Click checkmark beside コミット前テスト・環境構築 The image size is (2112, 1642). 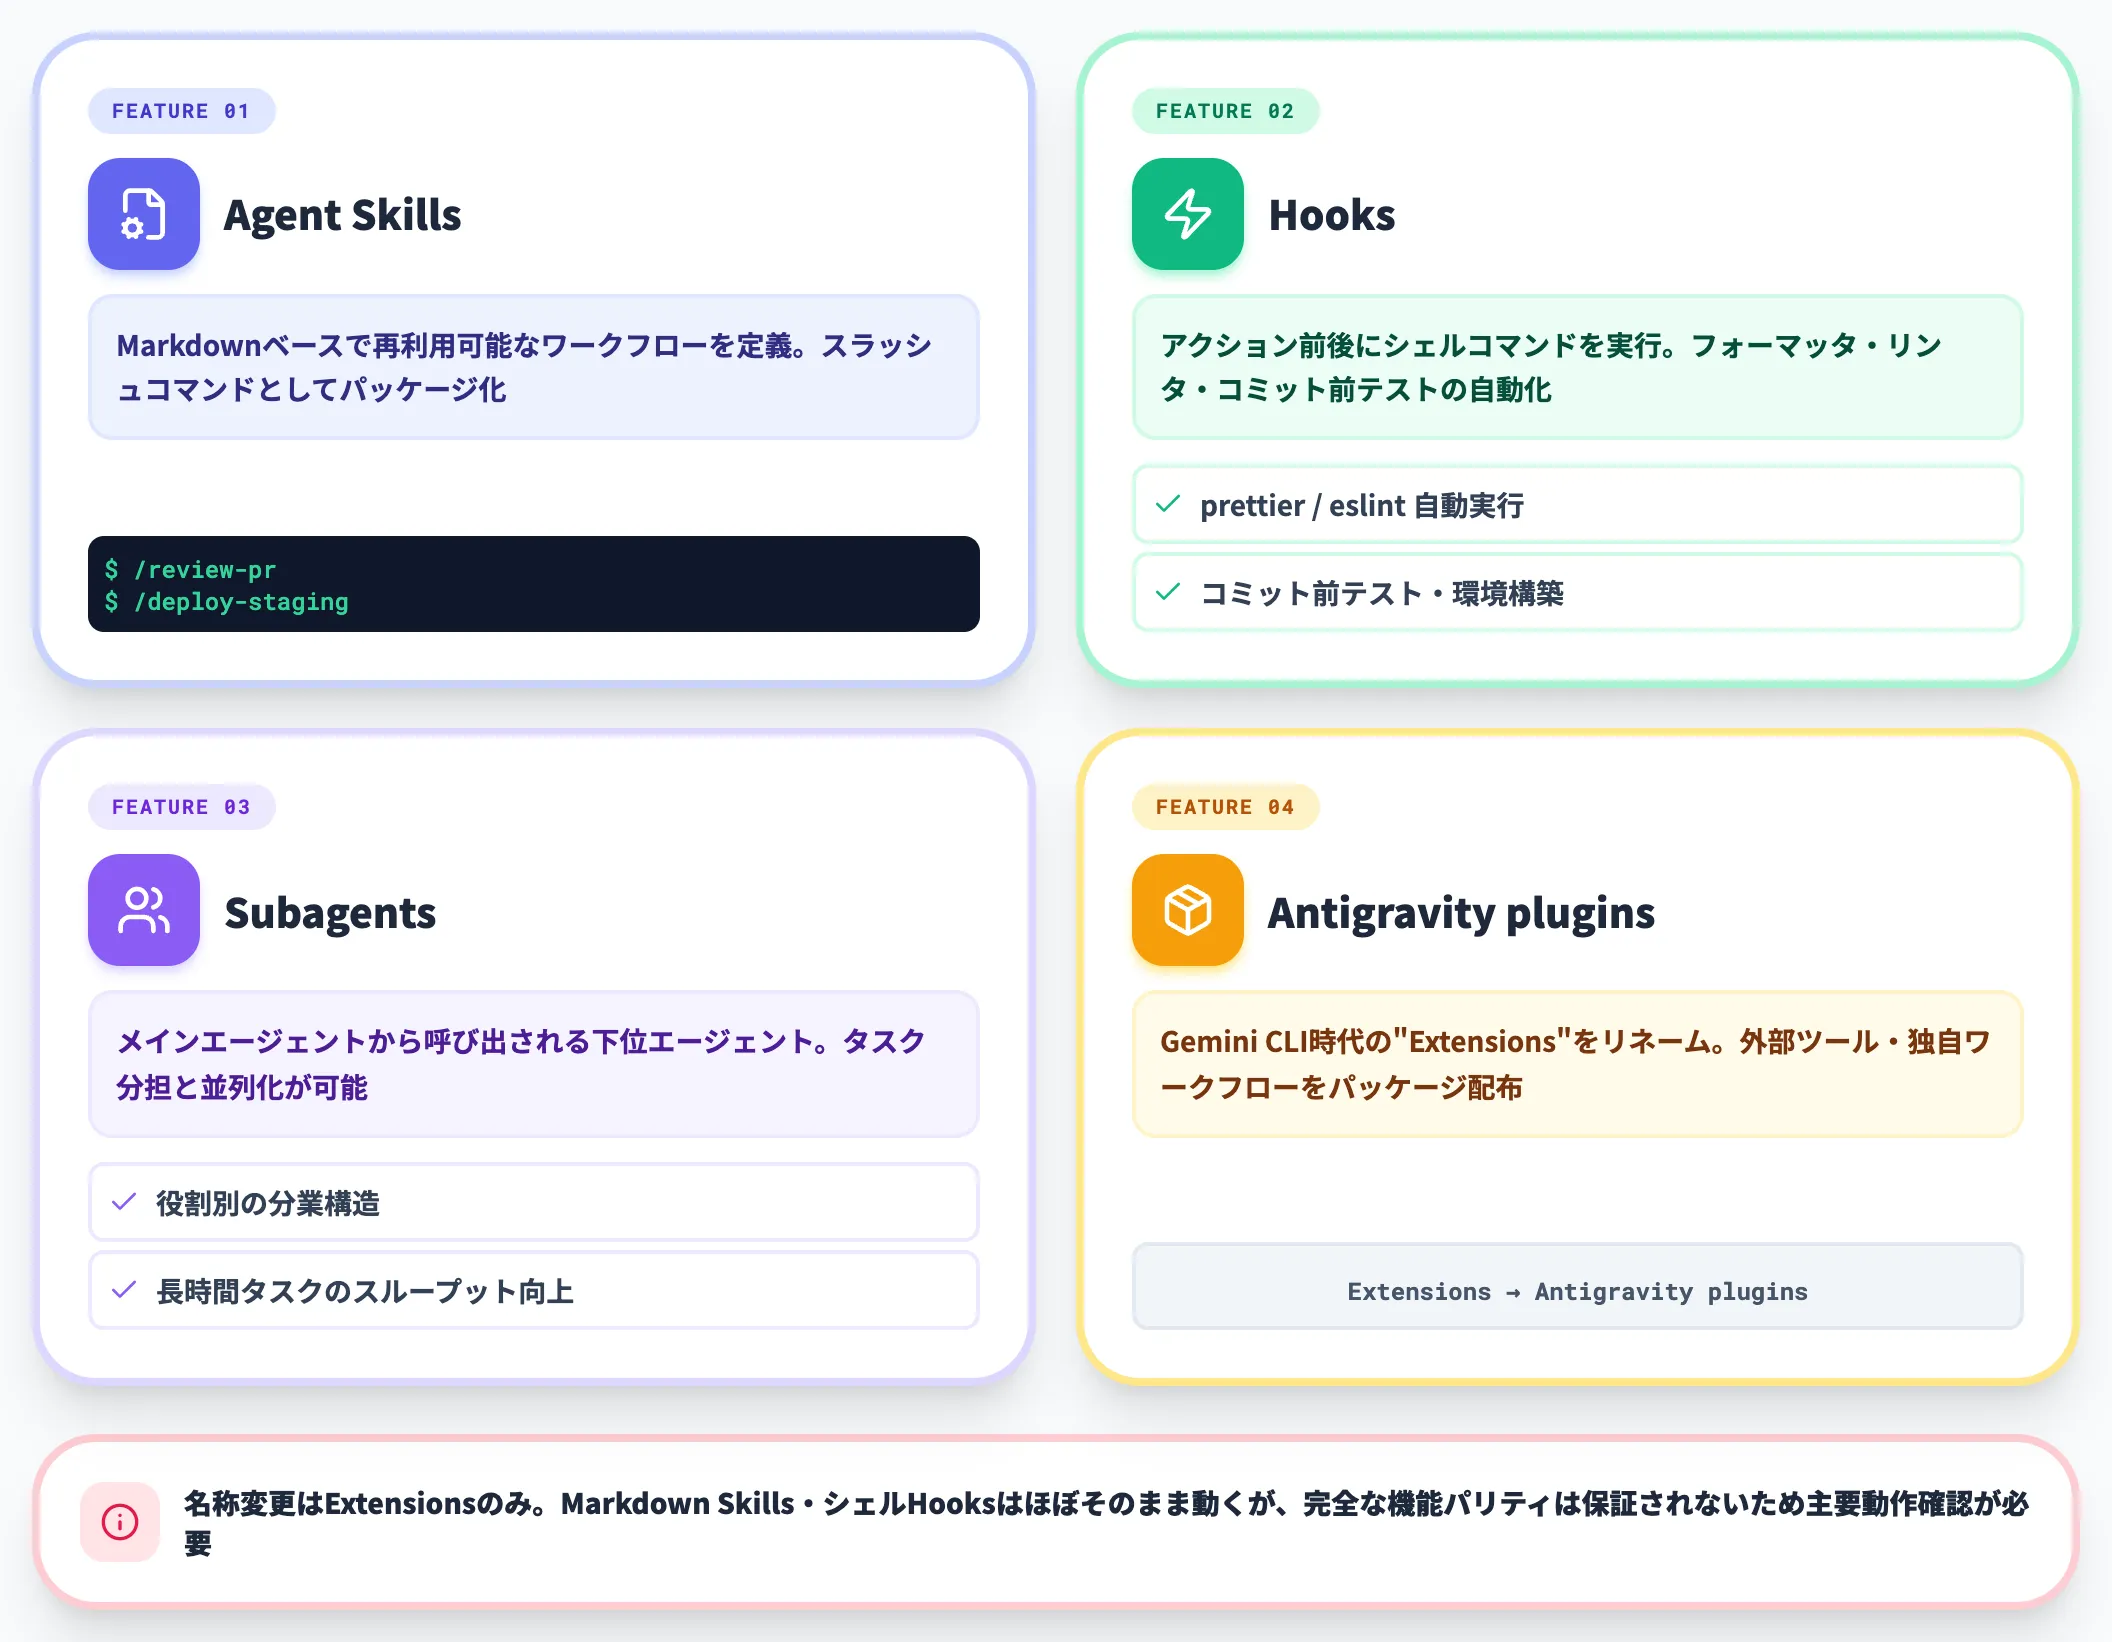pyautogui.click(x=1168, y=592)
